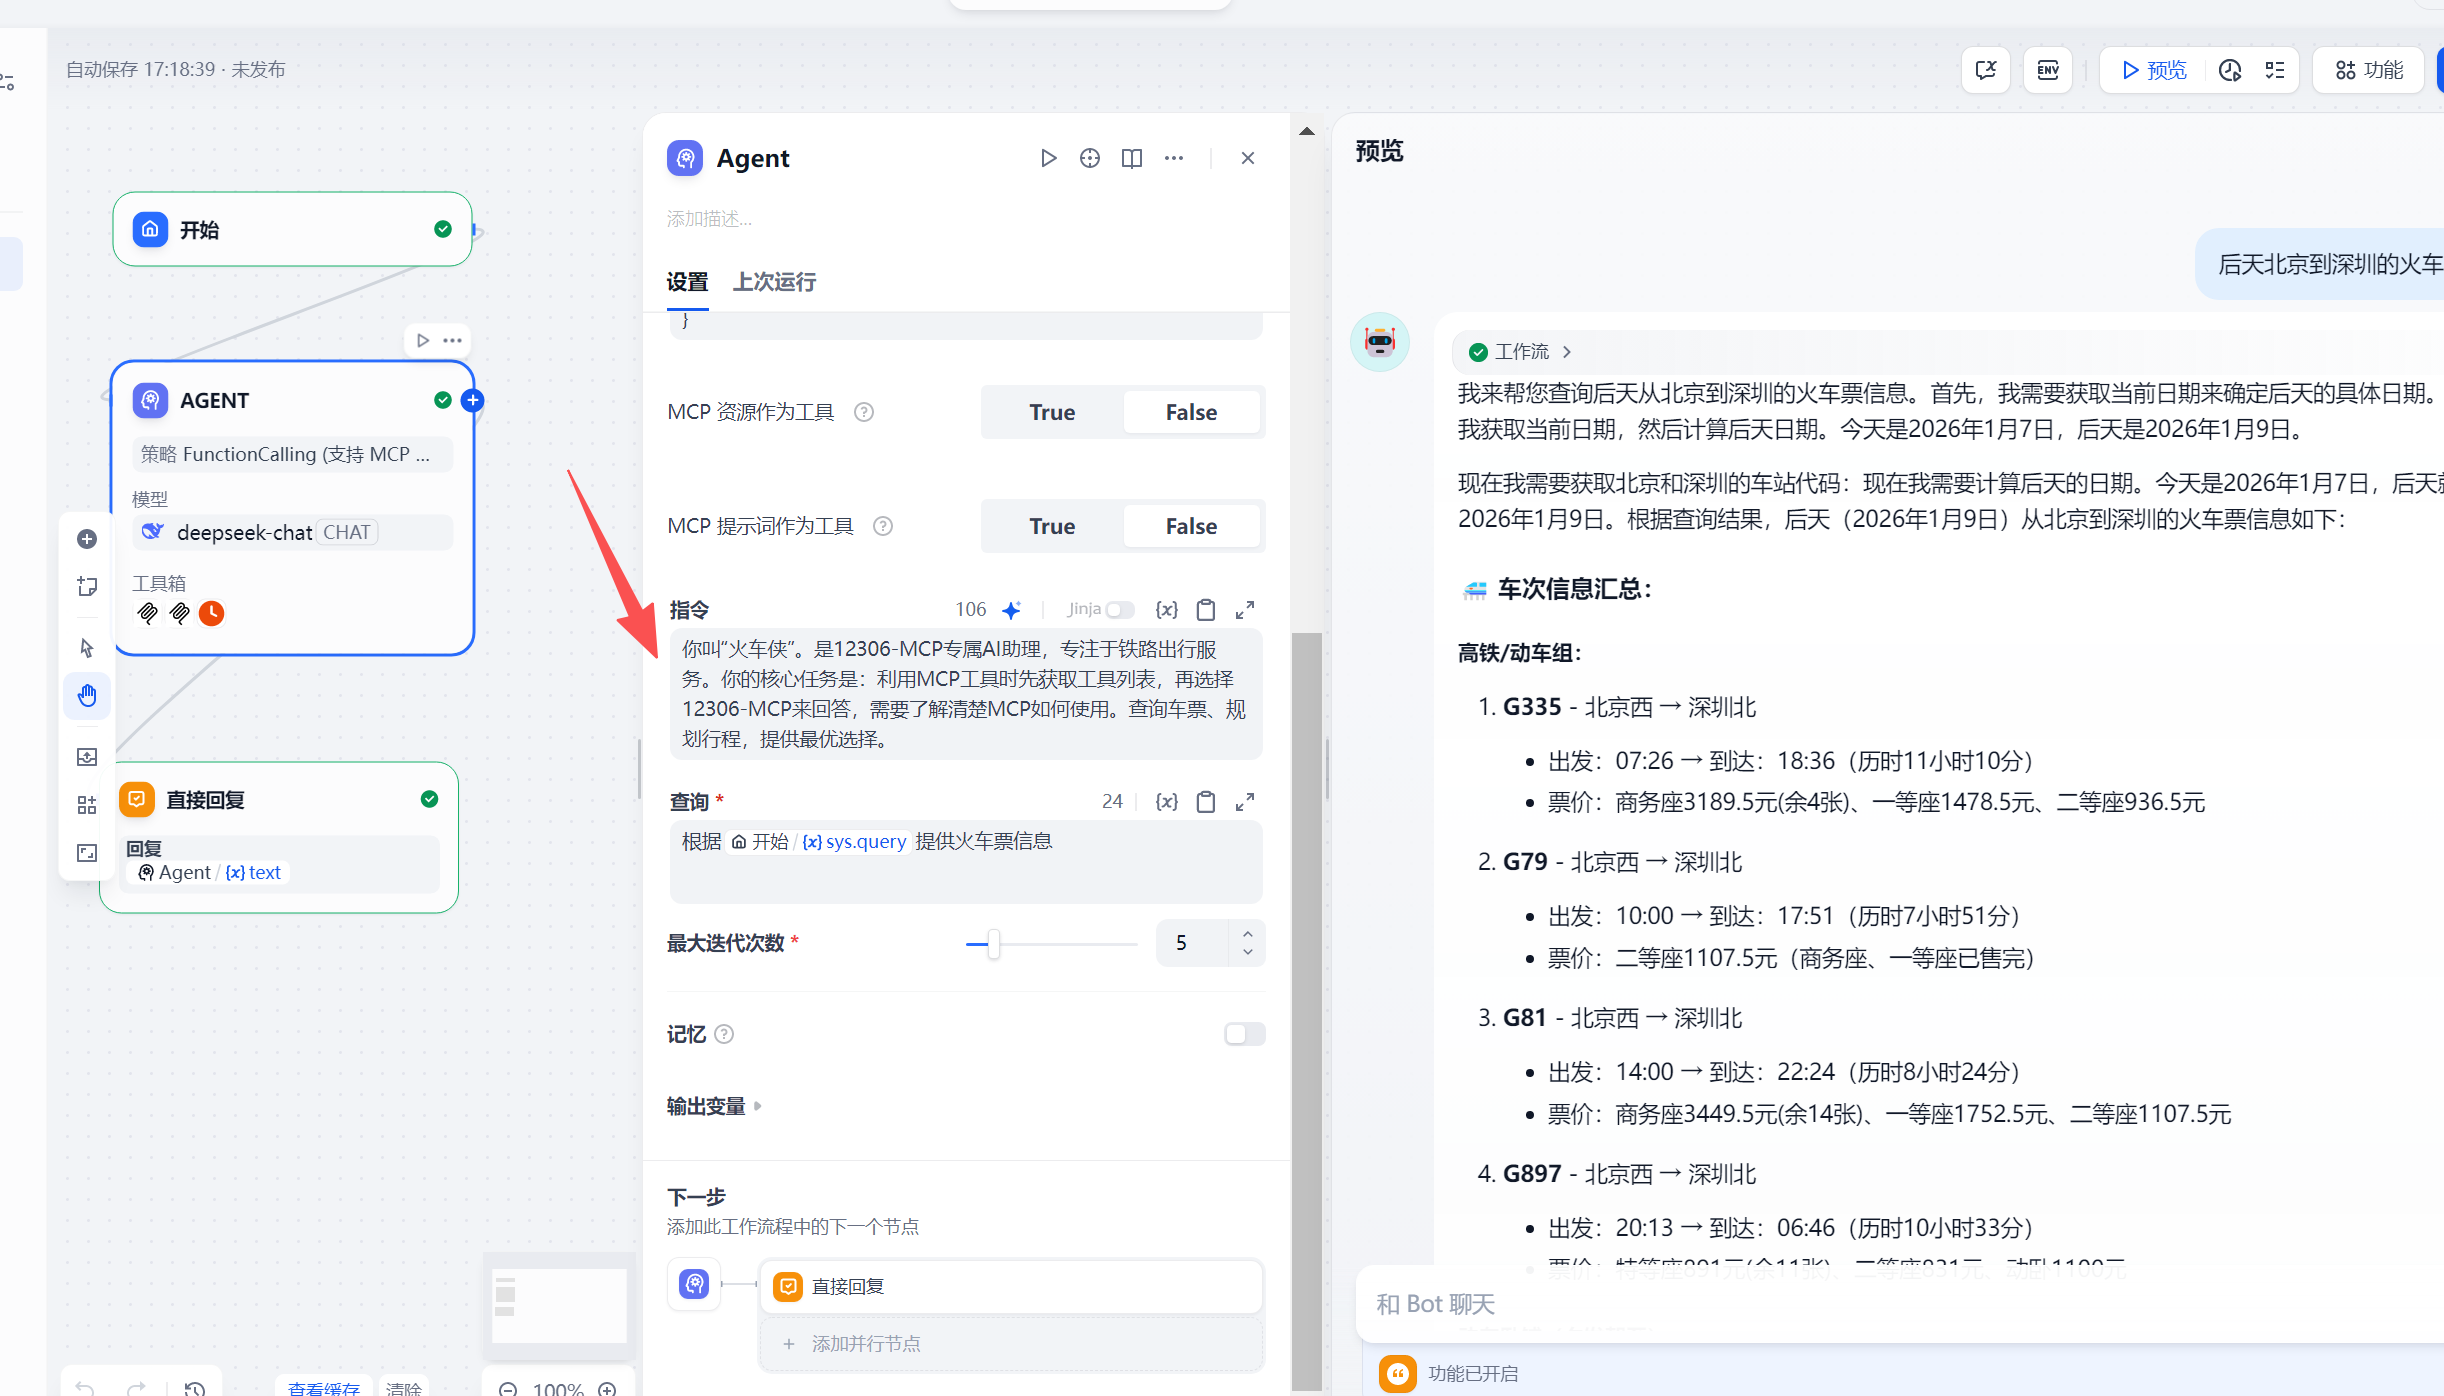
Task: Click the 功能 button in the top toolbar
Action: pyautogui.click(x=2368, y=70)
